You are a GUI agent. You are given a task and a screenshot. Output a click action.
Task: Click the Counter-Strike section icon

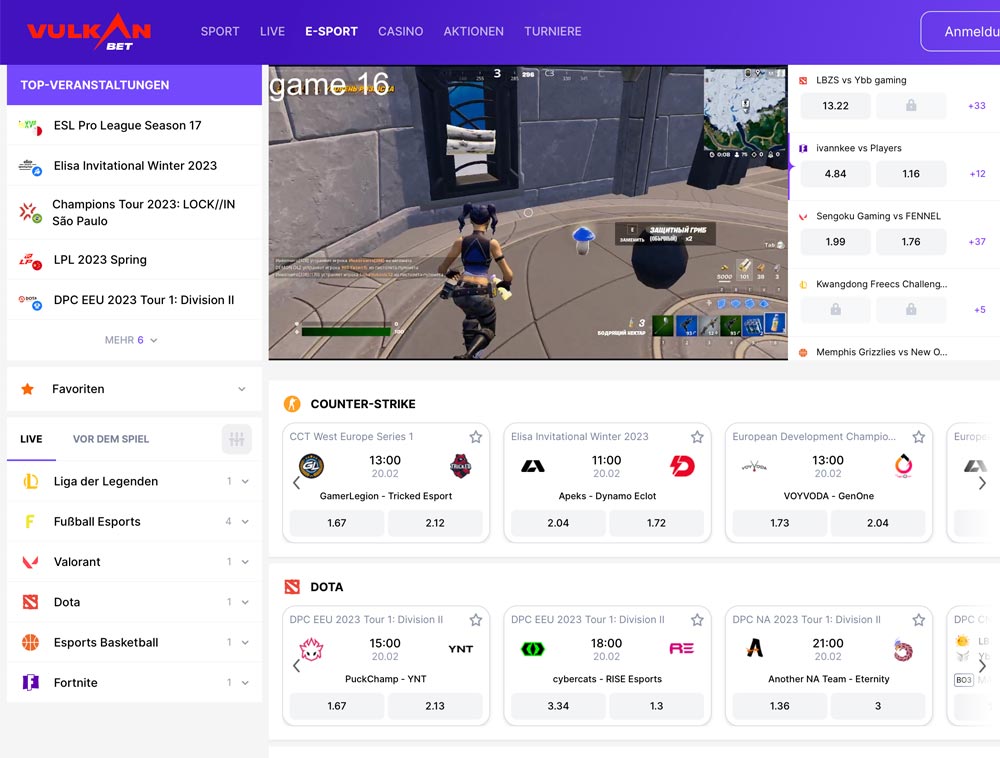pyautogui.click(x=292, y=404)
